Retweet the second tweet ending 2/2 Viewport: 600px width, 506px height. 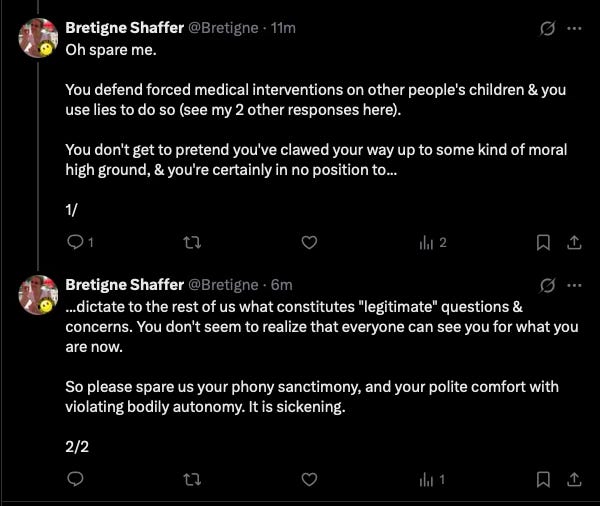[192, 479]
